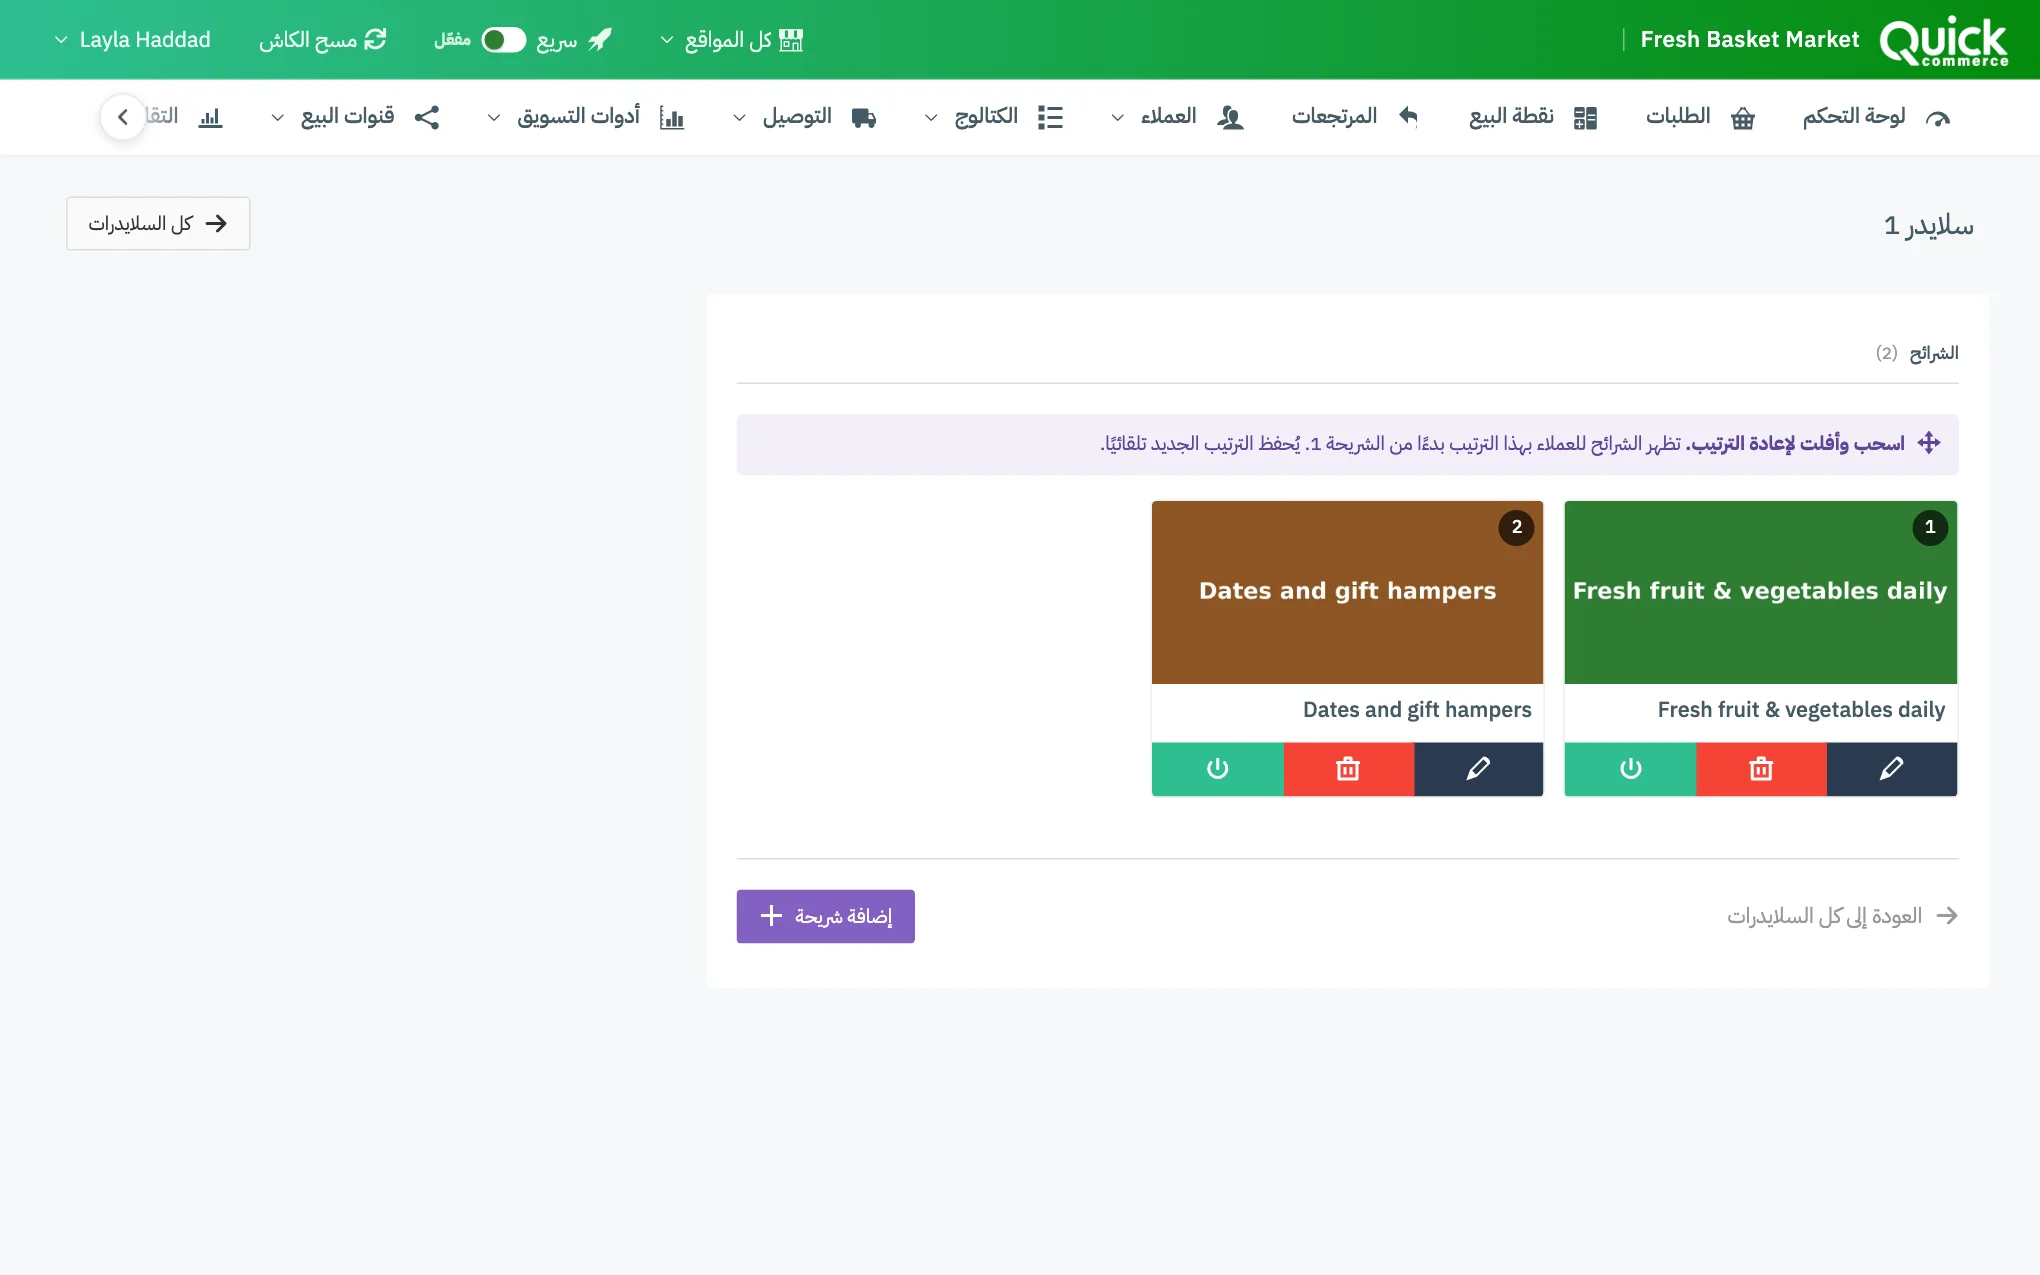
Task: Click the 'Fresh fruit & vegetables daily' caption text
Action: pyautogui.click(x=1801, y=710)
